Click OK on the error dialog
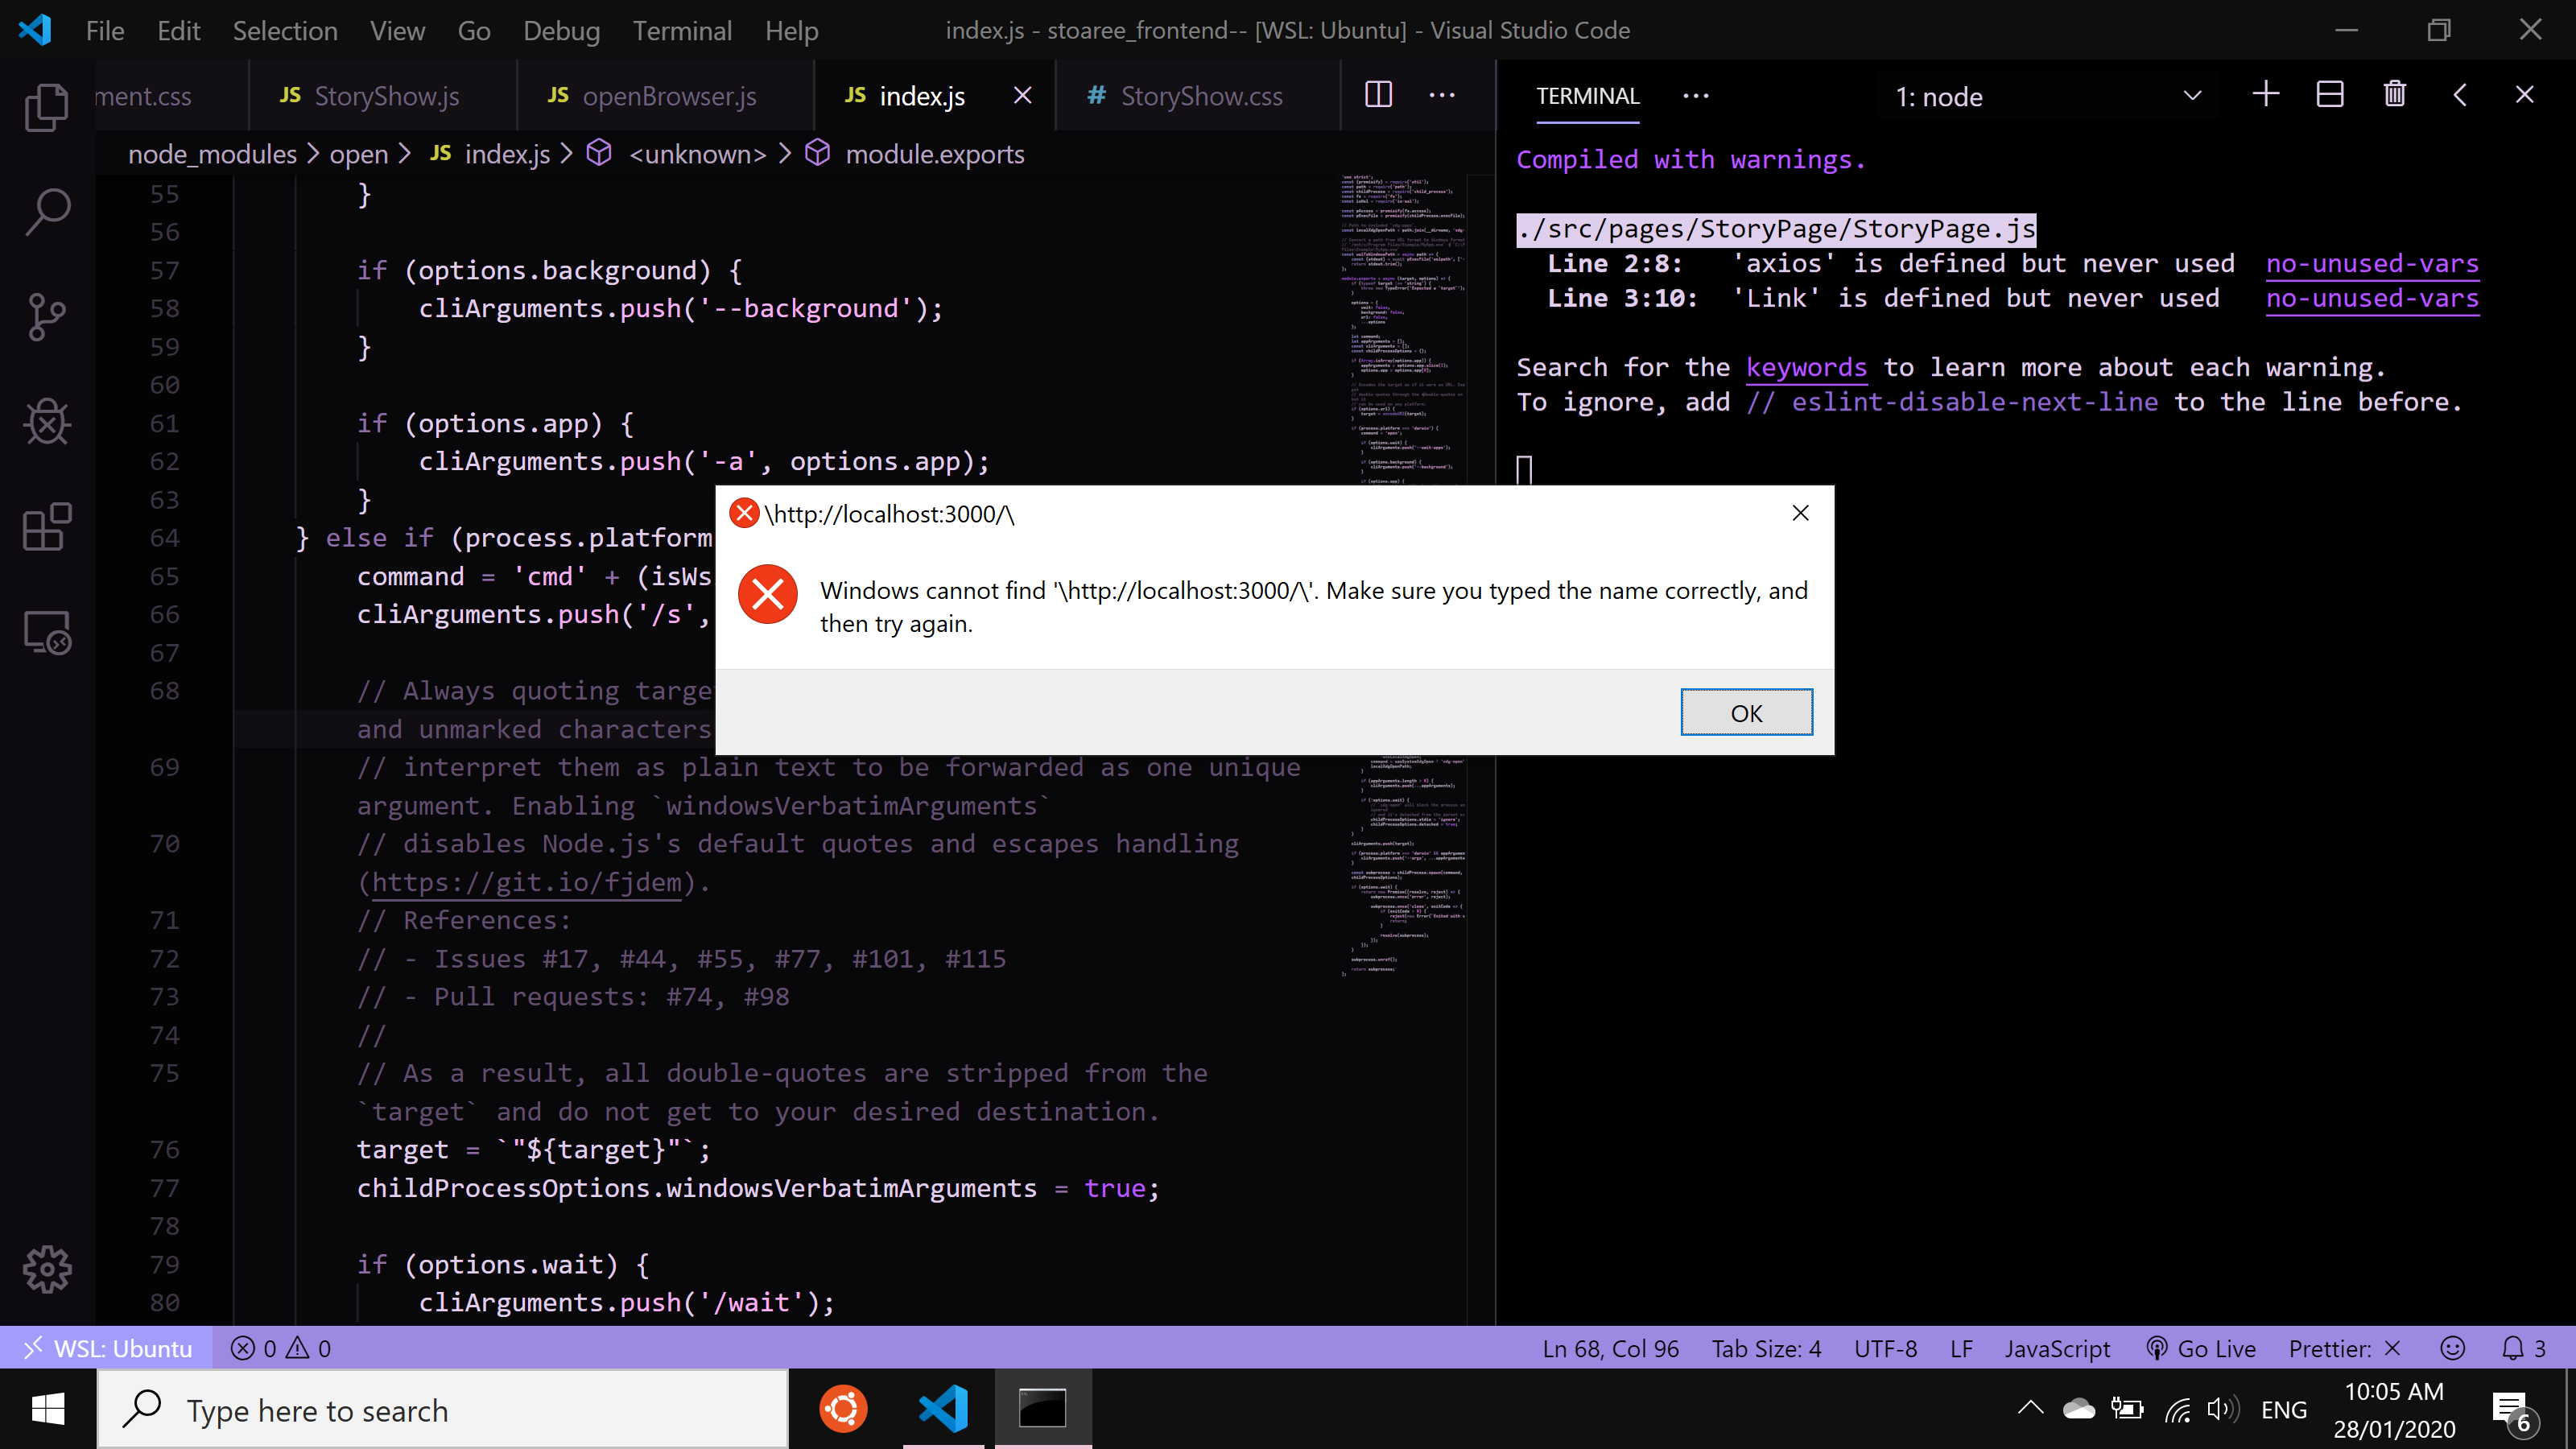2576x1449 pixels. pyautogui.click(x=1746, y=712)
